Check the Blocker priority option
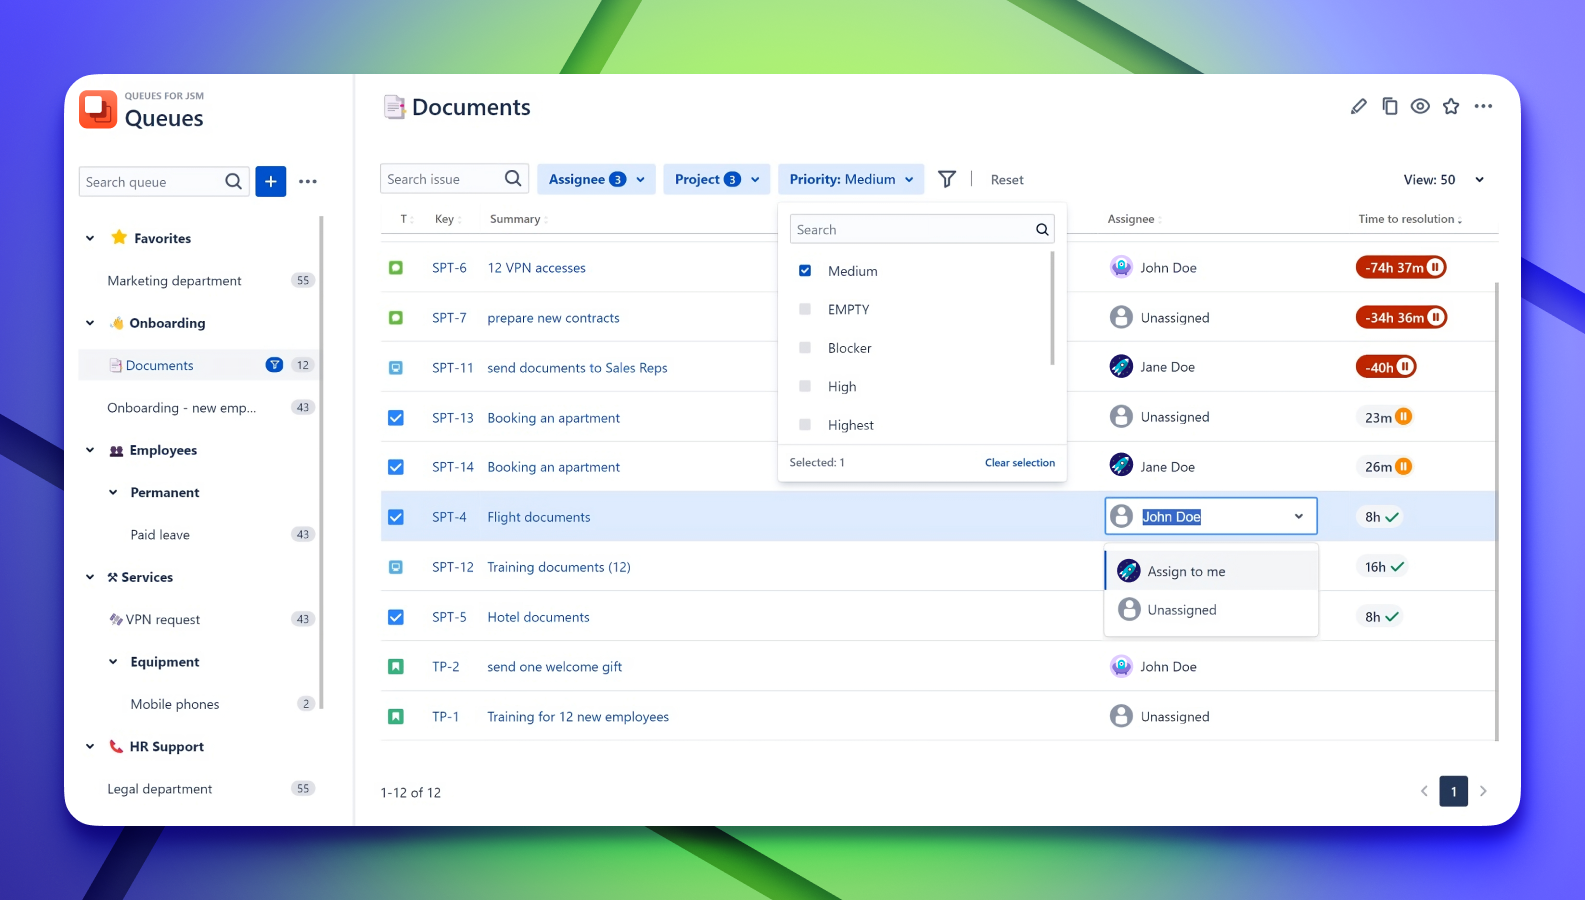The width and height of the screenshot is (1585, 900). click(805, 348)
